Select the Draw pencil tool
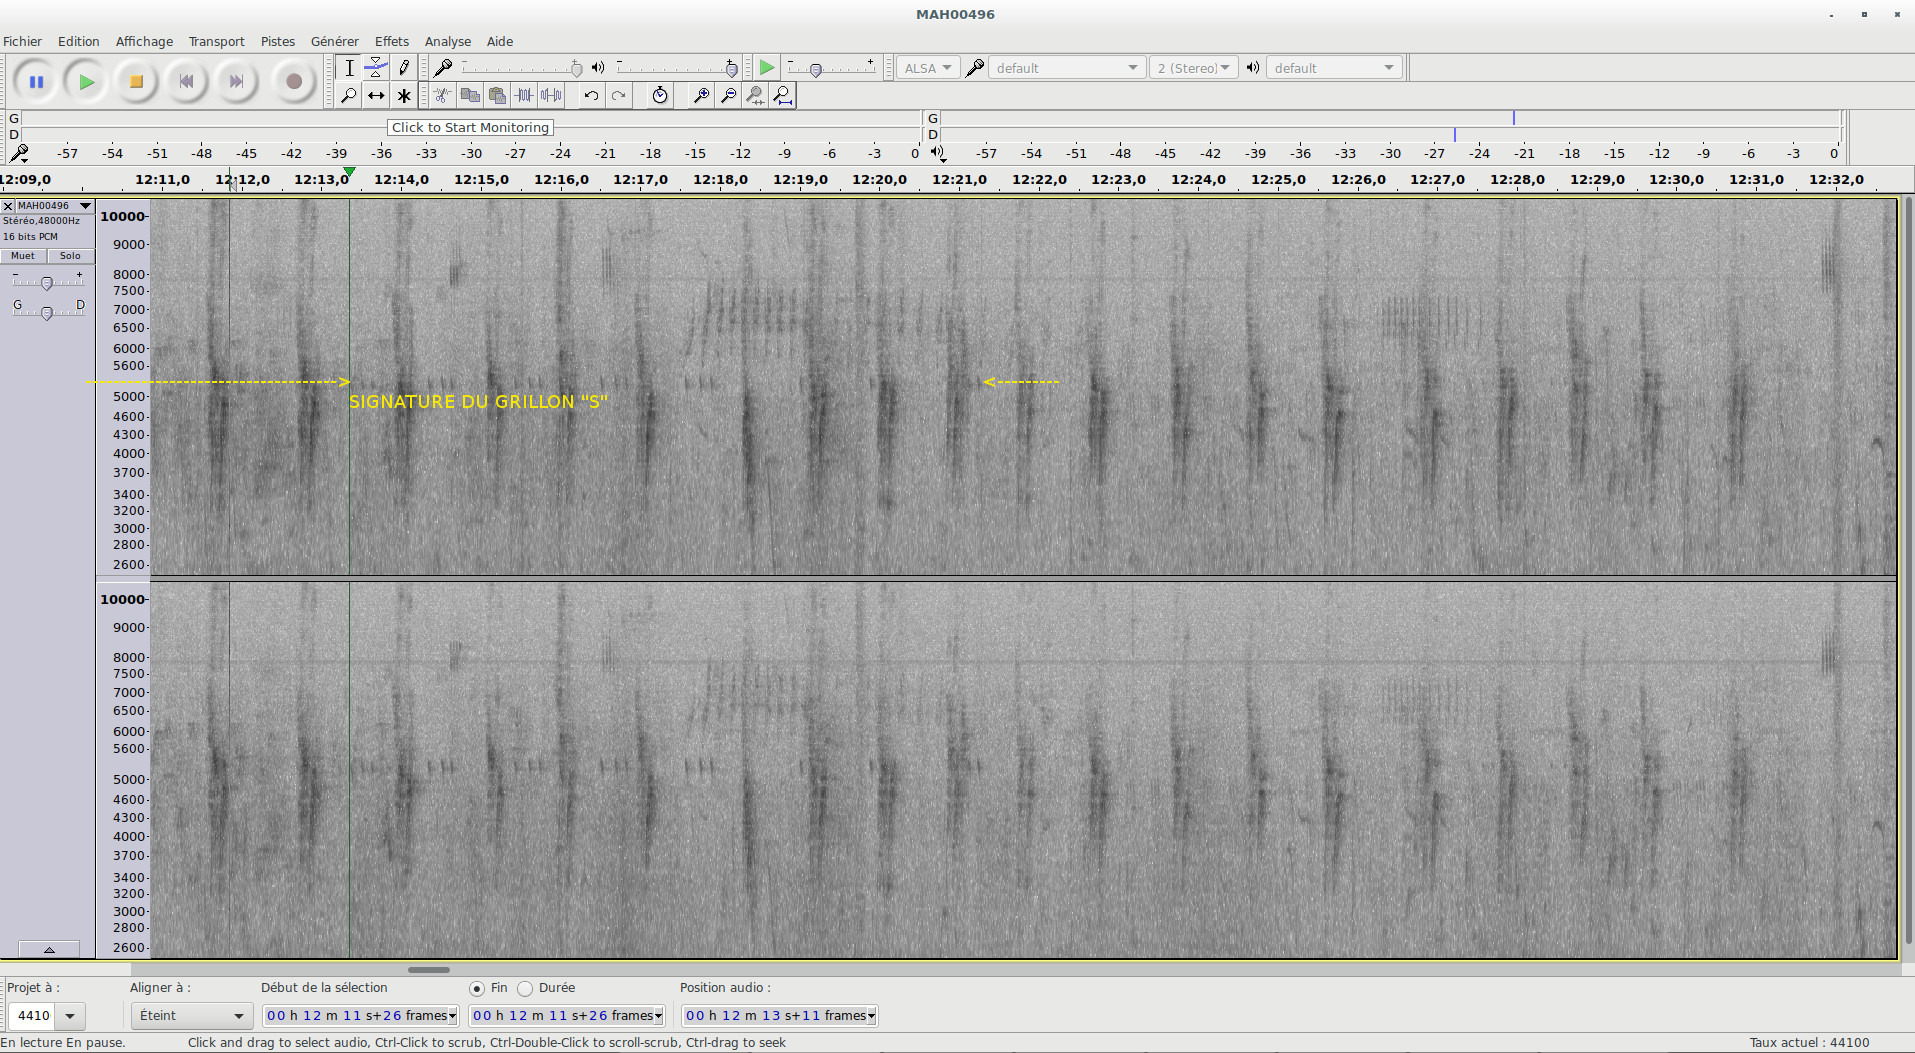This screenshot has height=1053, width=1915. [404, 68]
